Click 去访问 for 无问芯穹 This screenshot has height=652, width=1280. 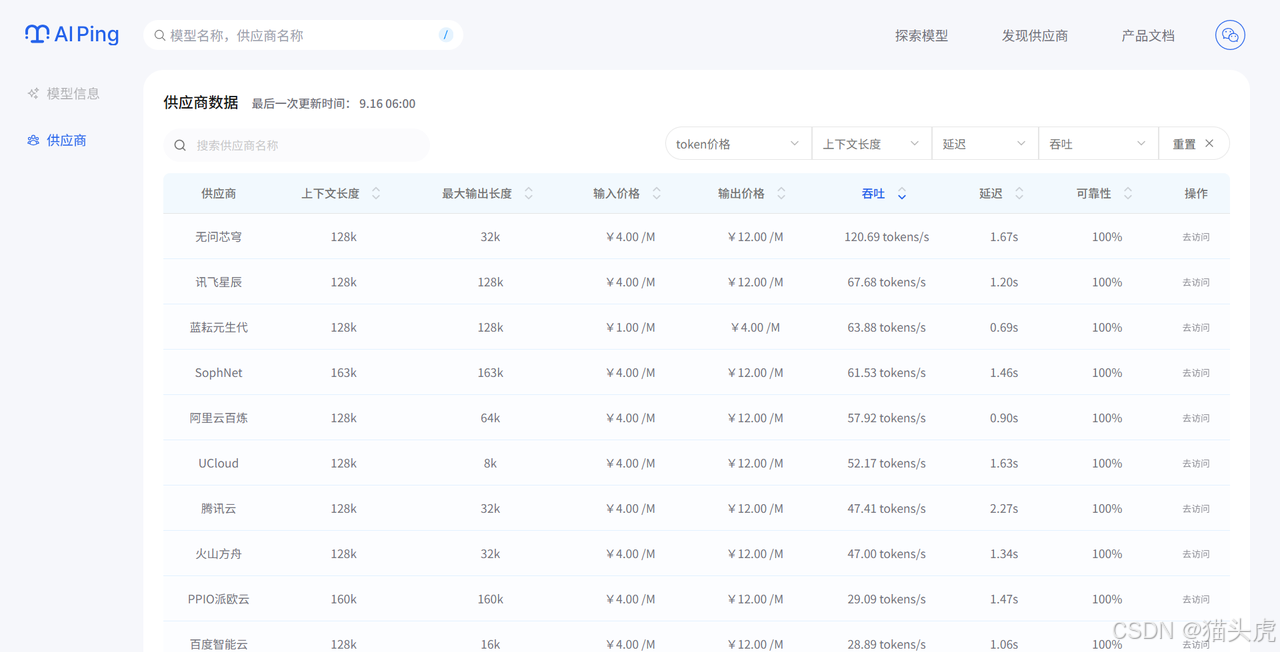pos(1196,237)
